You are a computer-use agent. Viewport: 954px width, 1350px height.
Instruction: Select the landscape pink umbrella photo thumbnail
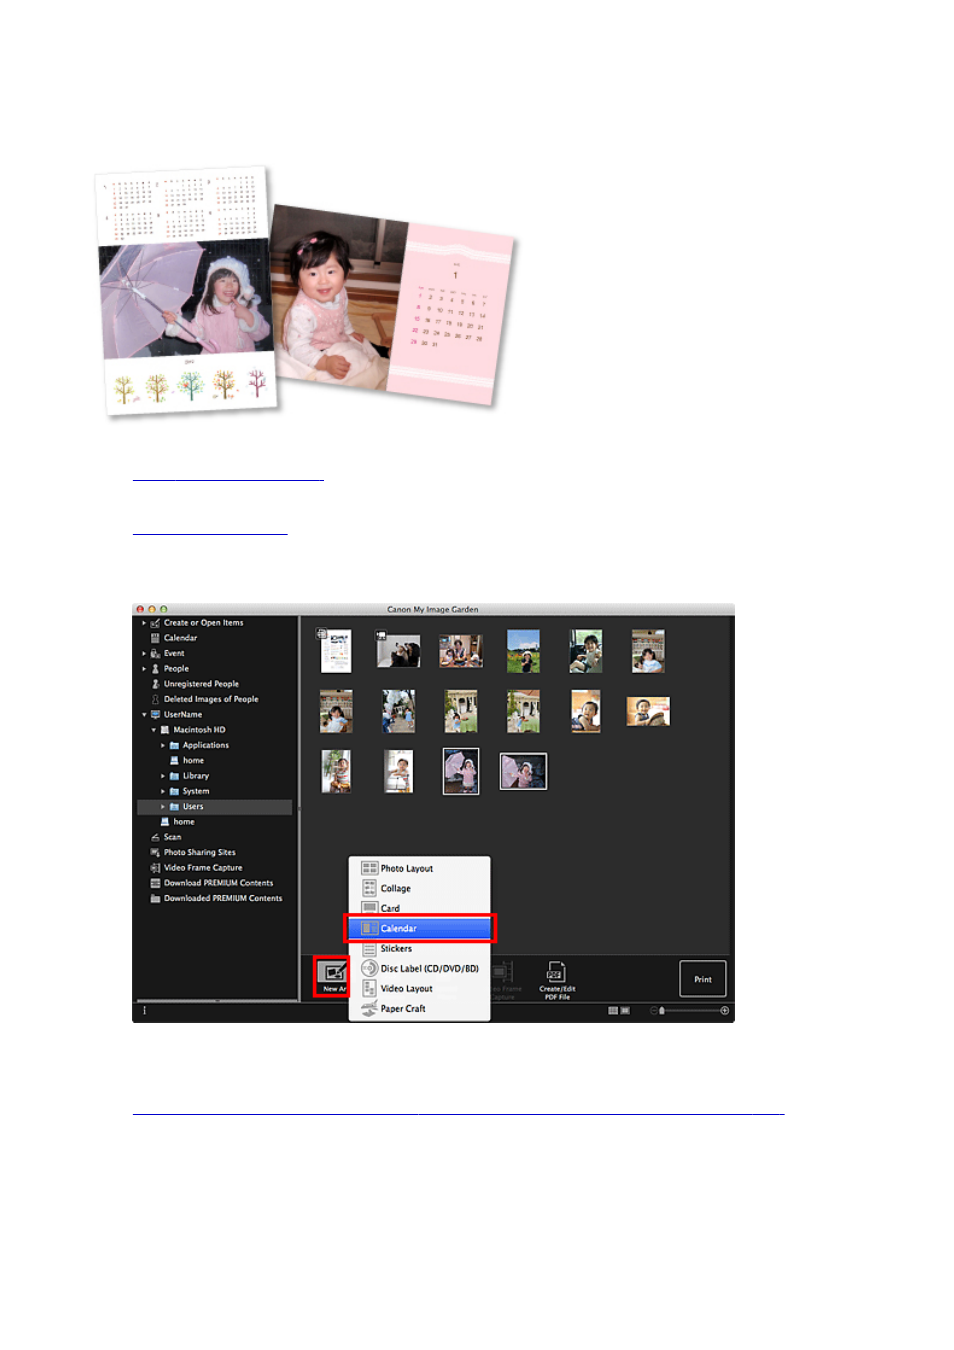coord(523,771)
